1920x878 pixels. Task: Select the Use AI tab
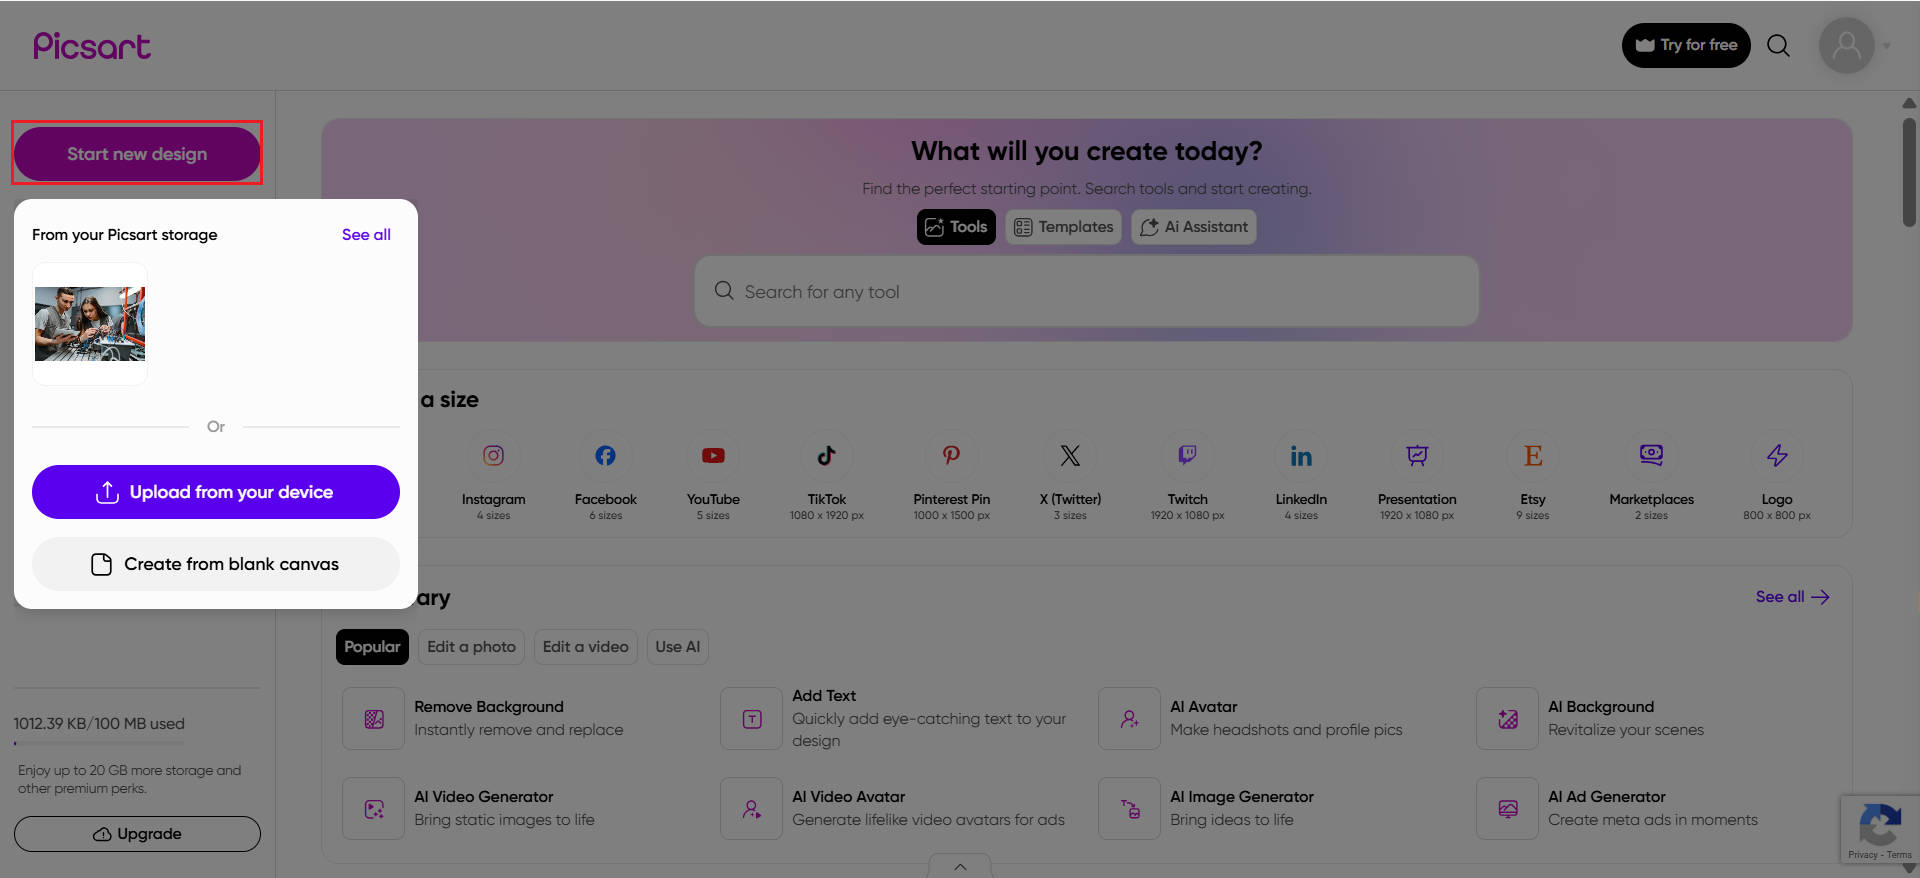point(677,647)
